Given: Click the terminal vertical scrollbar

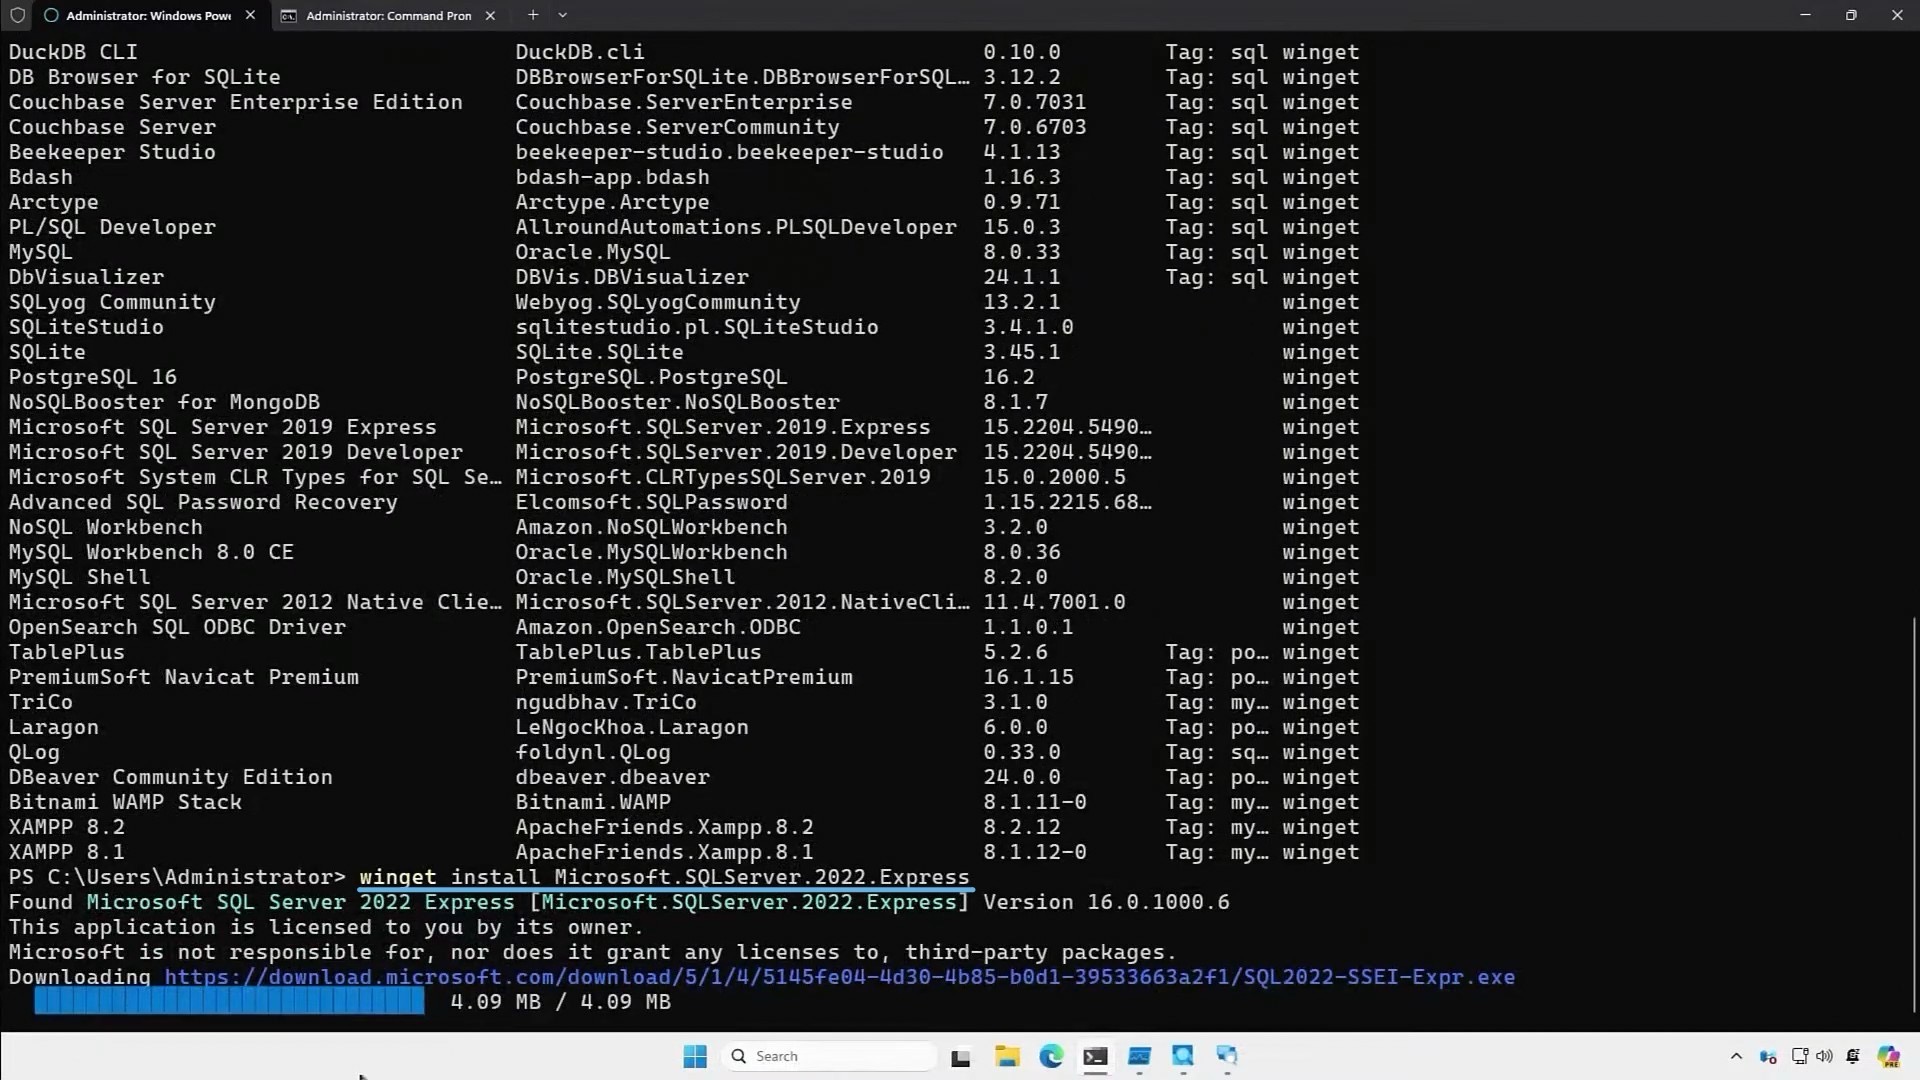Looking at the screenshot, I should pos(1914,815).
